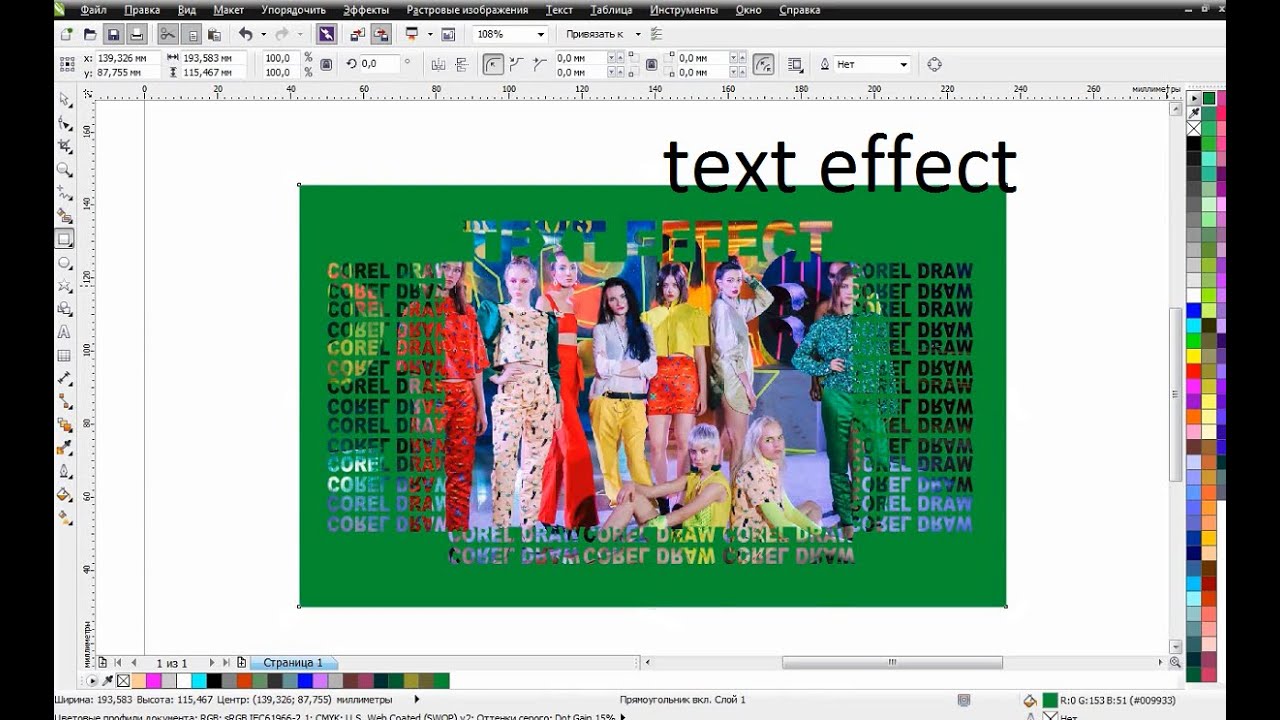The width and height of the screenshot is (1280, 720).
Task: Select the Freehand curve tool
Action: pos(65,192)
